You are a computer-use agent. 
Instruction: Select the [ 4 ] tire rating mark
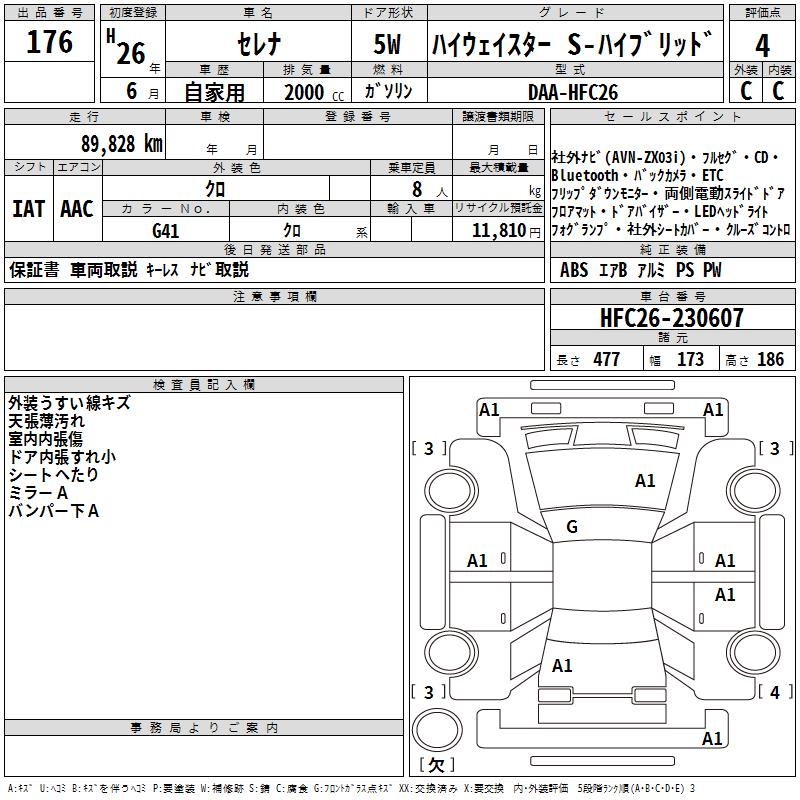pos(775,692)
